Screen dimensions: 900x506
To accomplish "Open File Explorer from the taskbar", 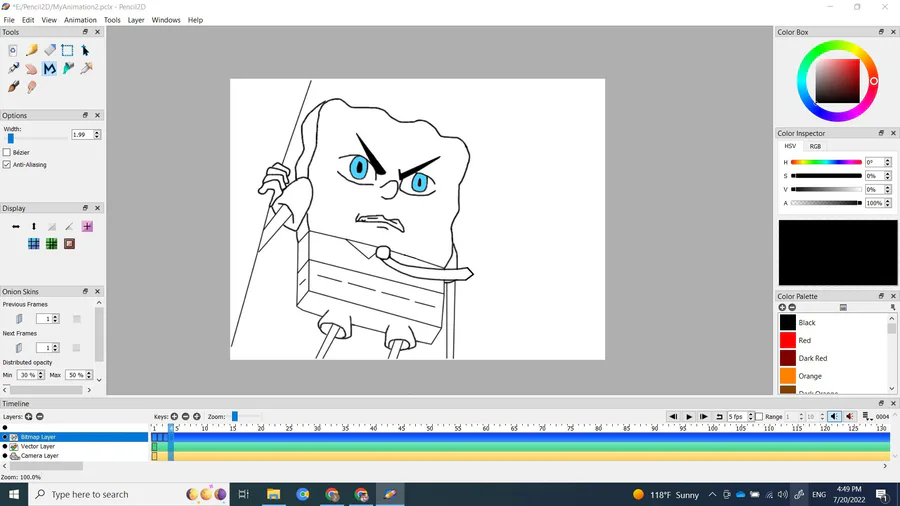I will coord(273,494).
